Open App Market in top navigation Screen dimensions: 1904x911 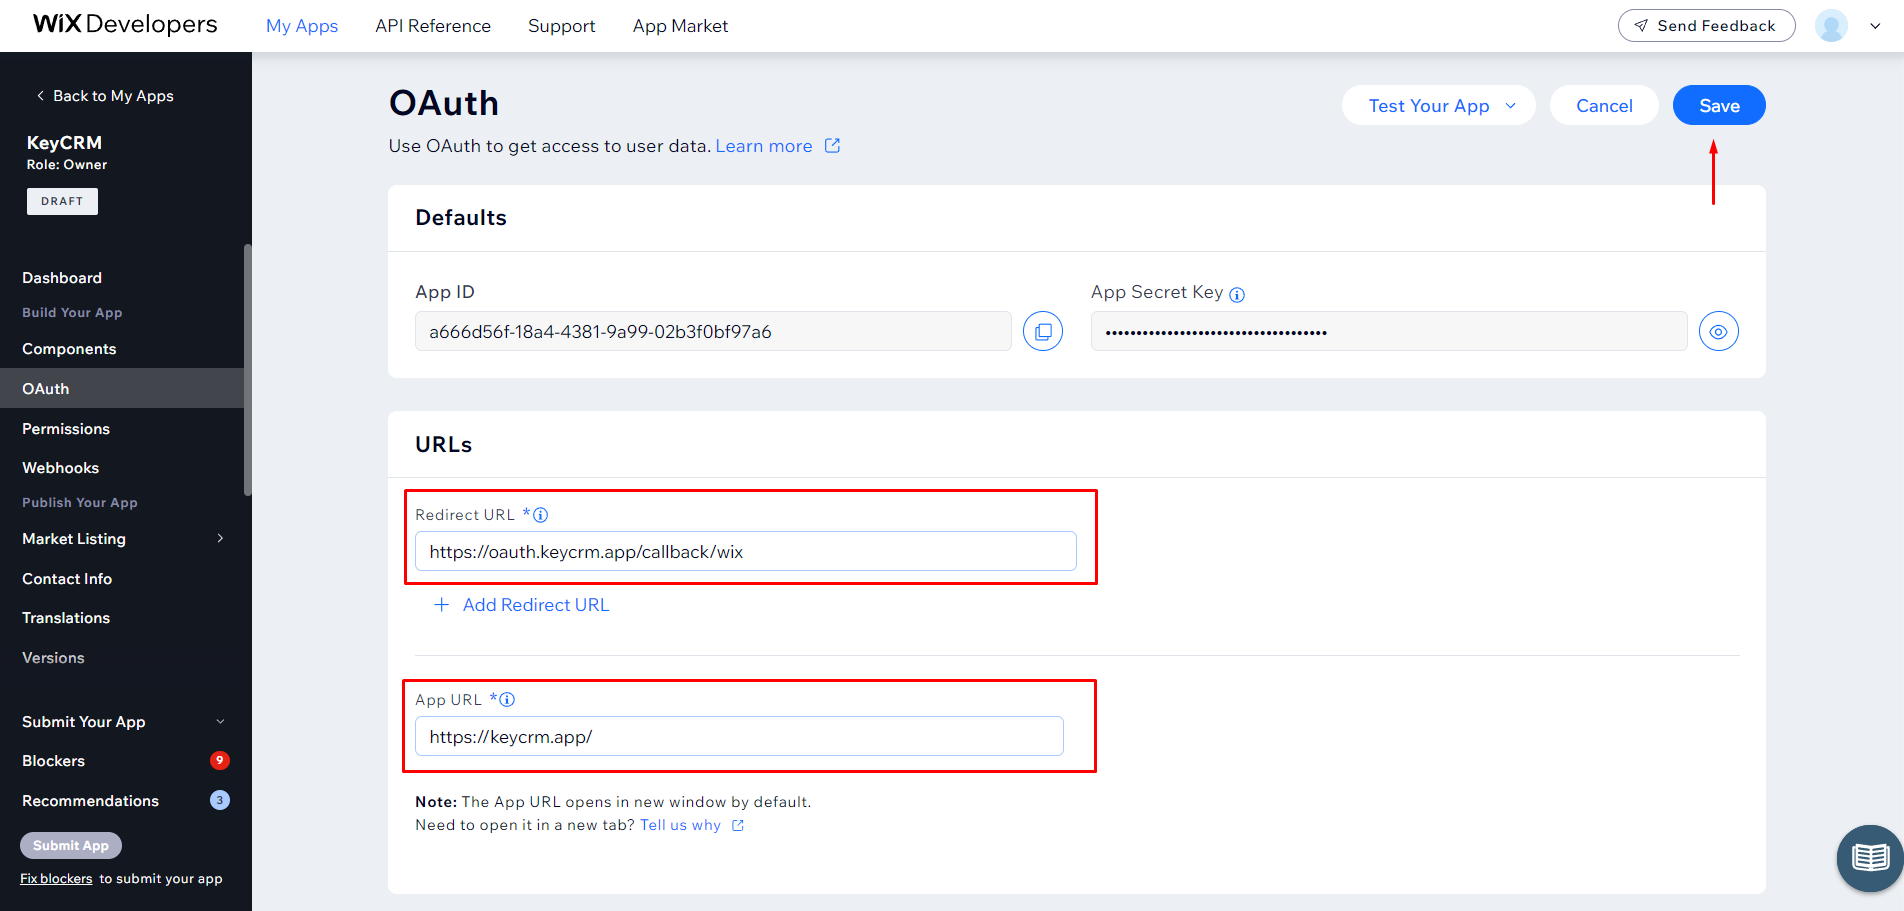pos(680,26)
